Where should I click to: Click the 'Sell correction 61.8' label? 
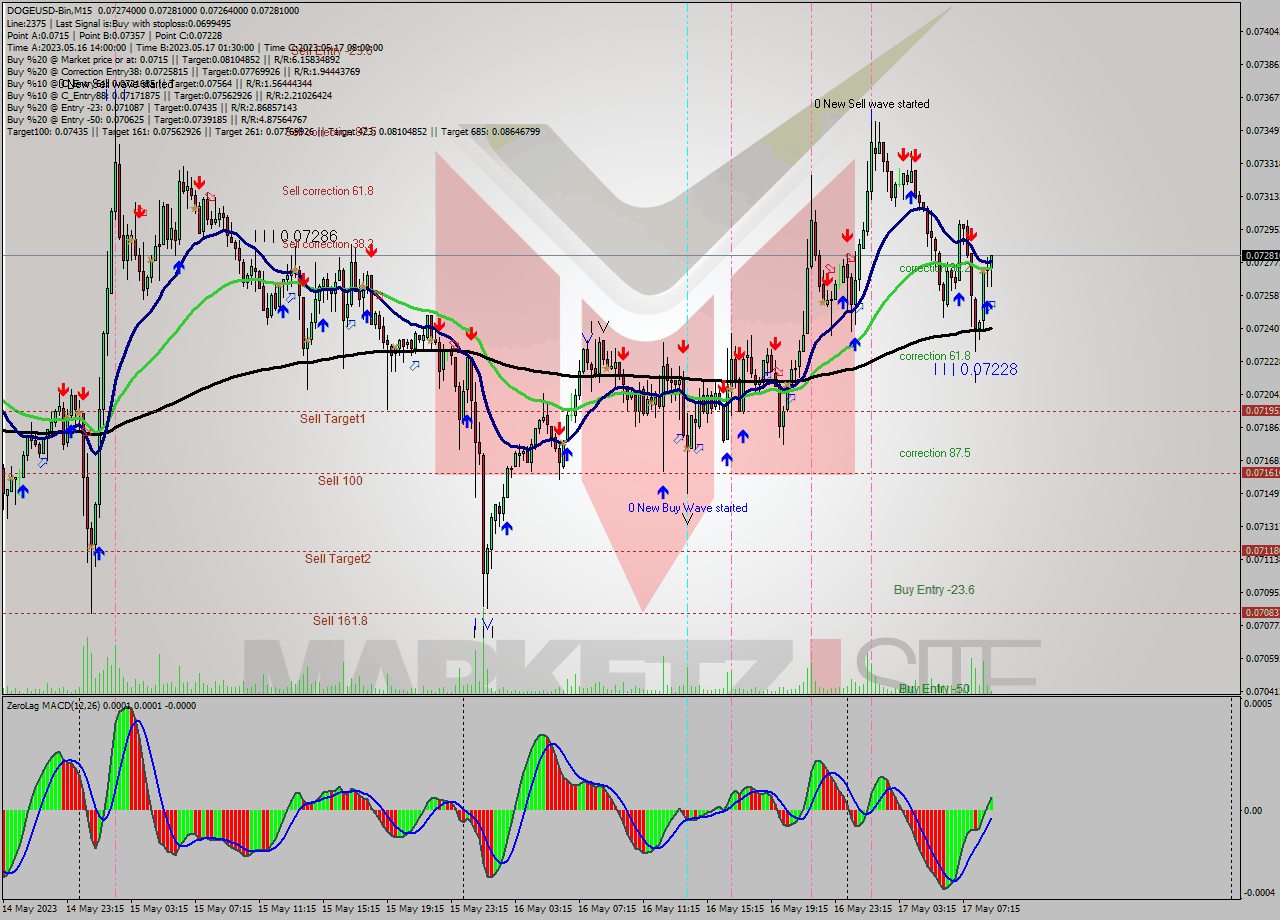[328, 191]
